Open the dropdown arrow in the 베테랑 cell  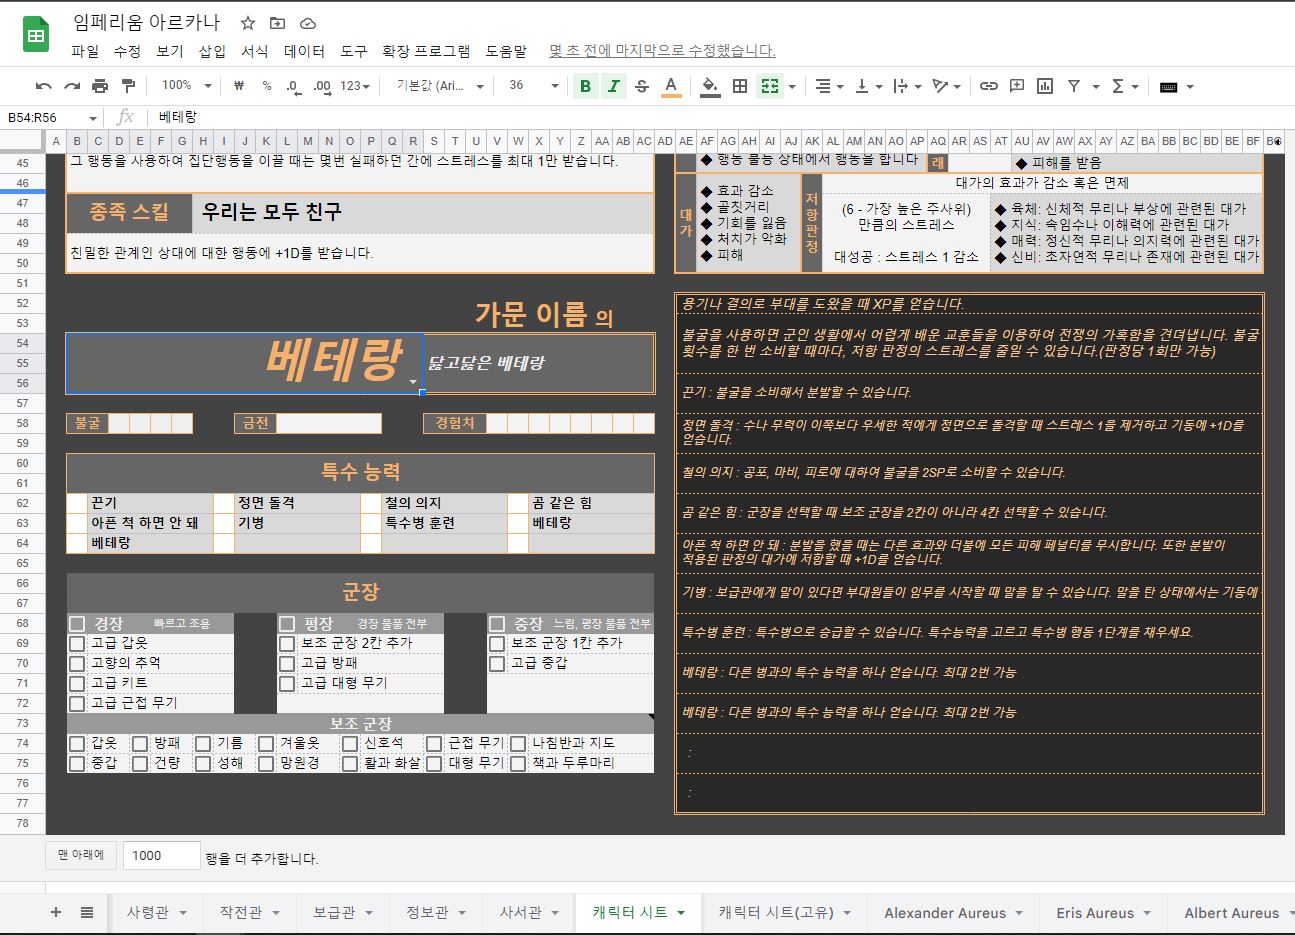[413, 382]
